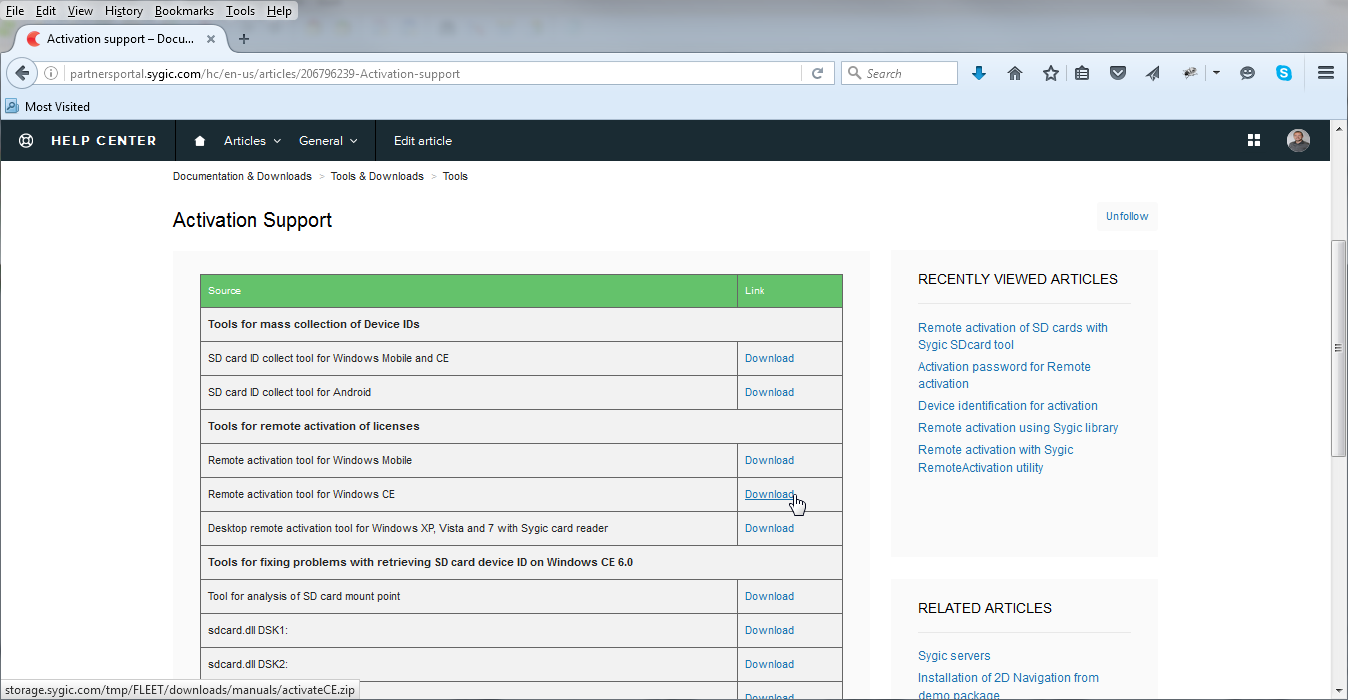The width and height of the screenshot is (1348, 700).
Task: Open the Bookmarks menu
Action: click(184, 11)
